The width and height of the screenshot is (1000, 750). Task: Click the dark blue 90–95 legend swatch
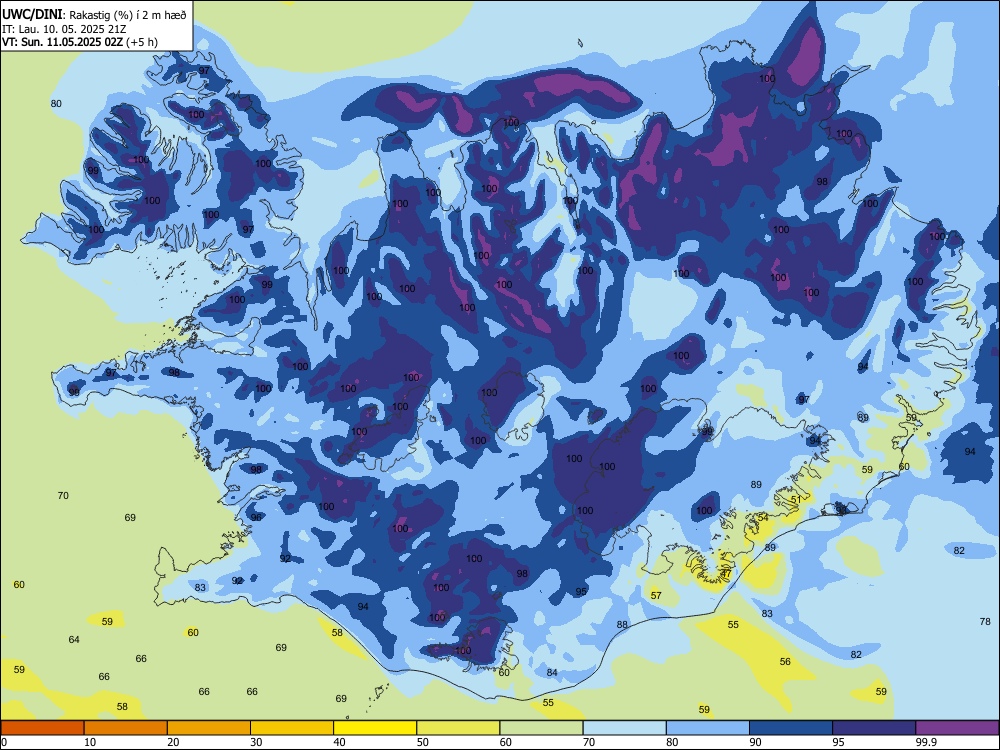(791, 728)
